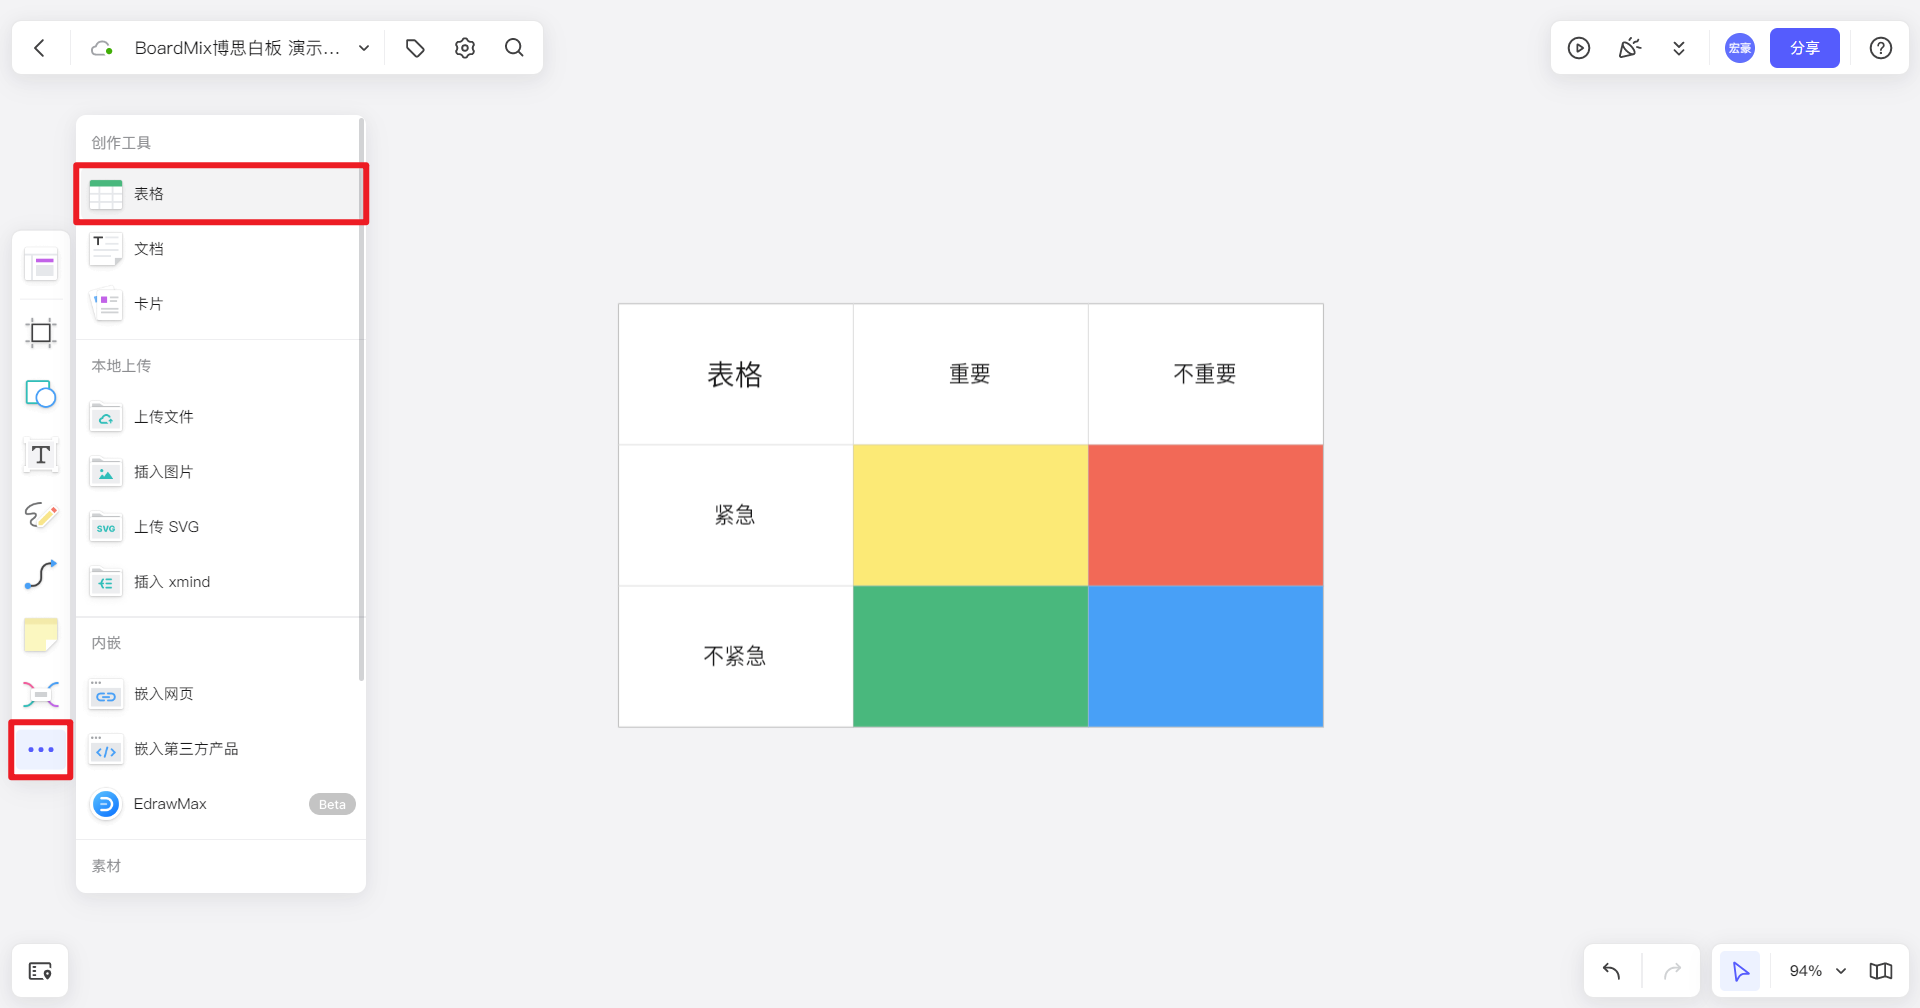Click the green table cell
The height and width of the screenshot is (1008, 1920).
coord(970,656)
